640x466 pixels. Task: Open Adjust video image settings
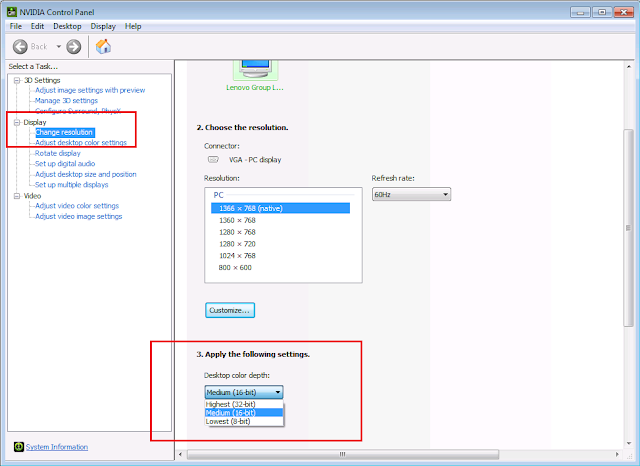[x=78, y=217]
